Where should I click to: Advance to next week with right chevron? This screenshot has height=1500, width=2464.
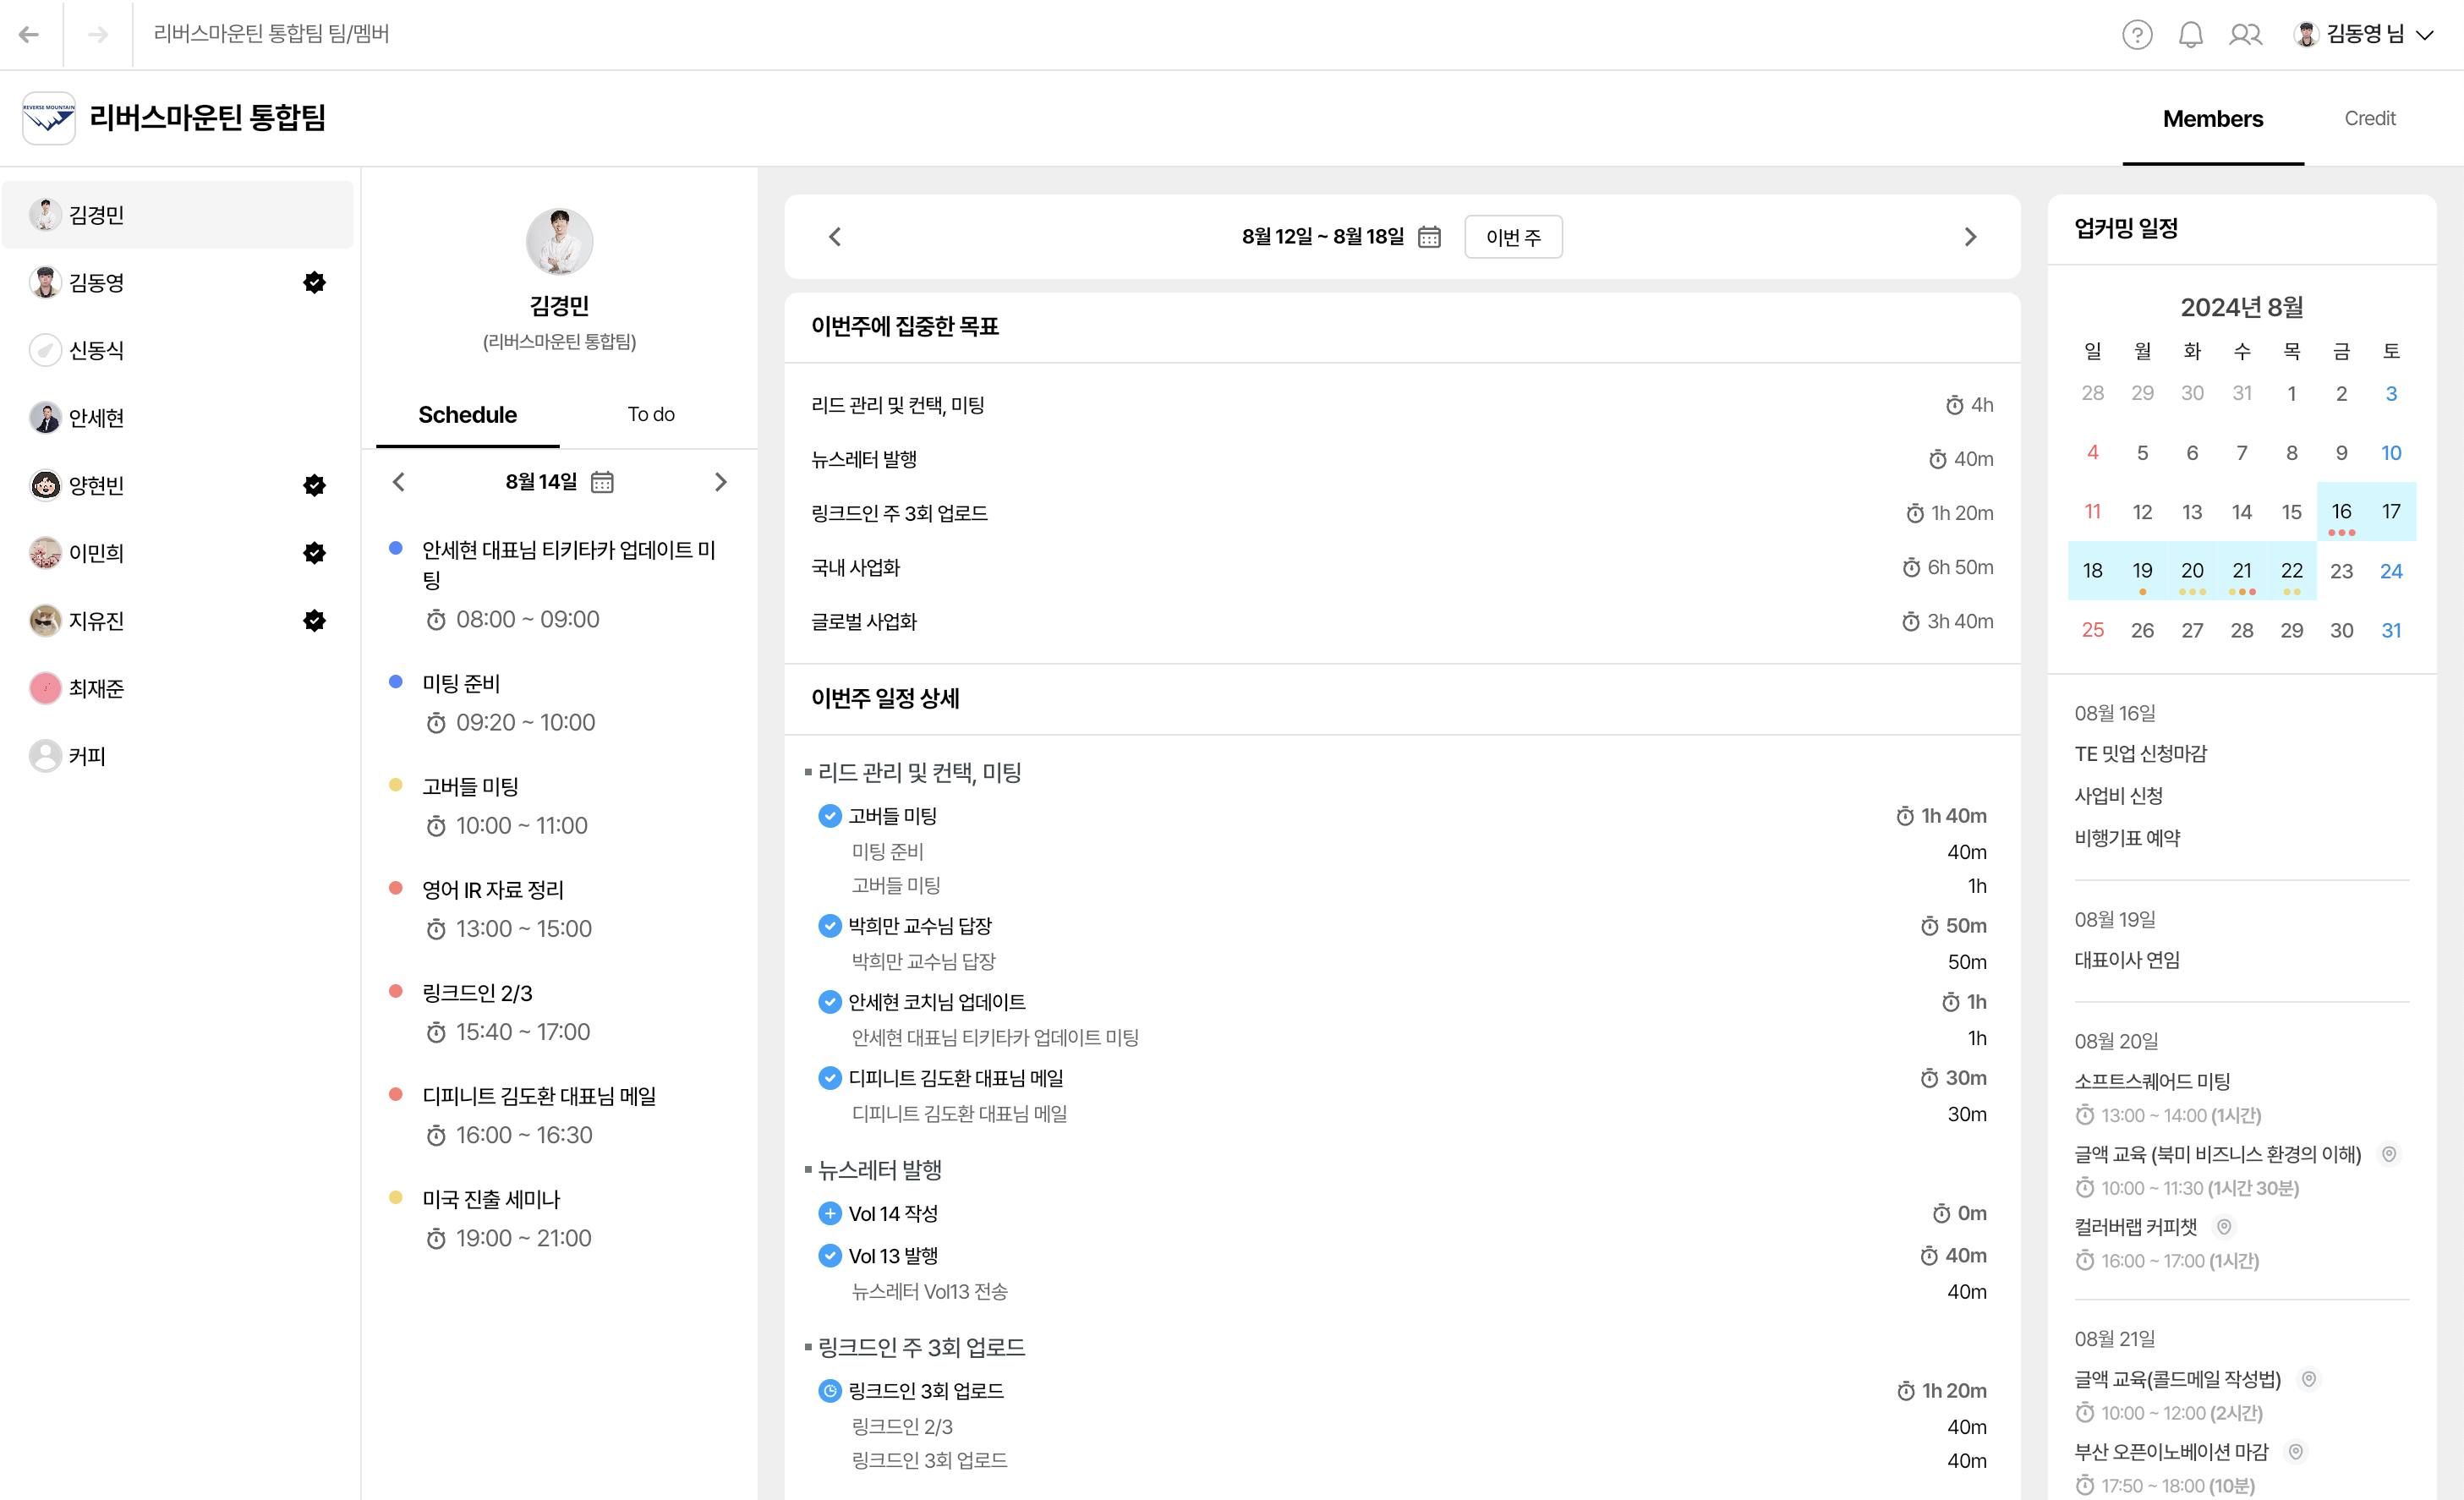[x=1969, y=236]
